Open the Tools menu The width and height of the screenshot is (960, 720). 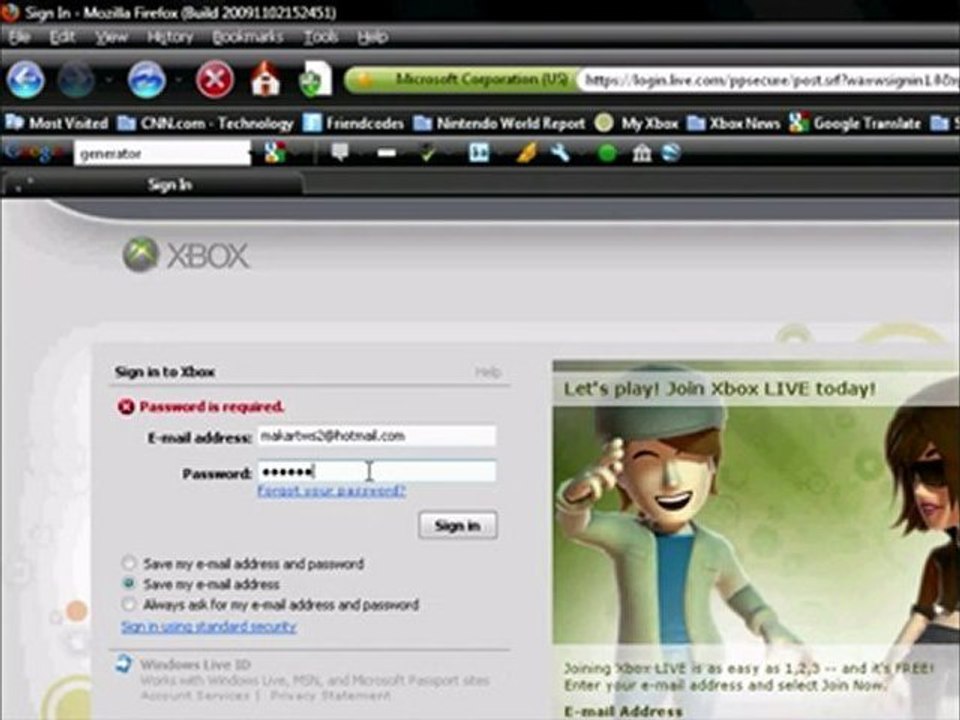tap(321, 38)
